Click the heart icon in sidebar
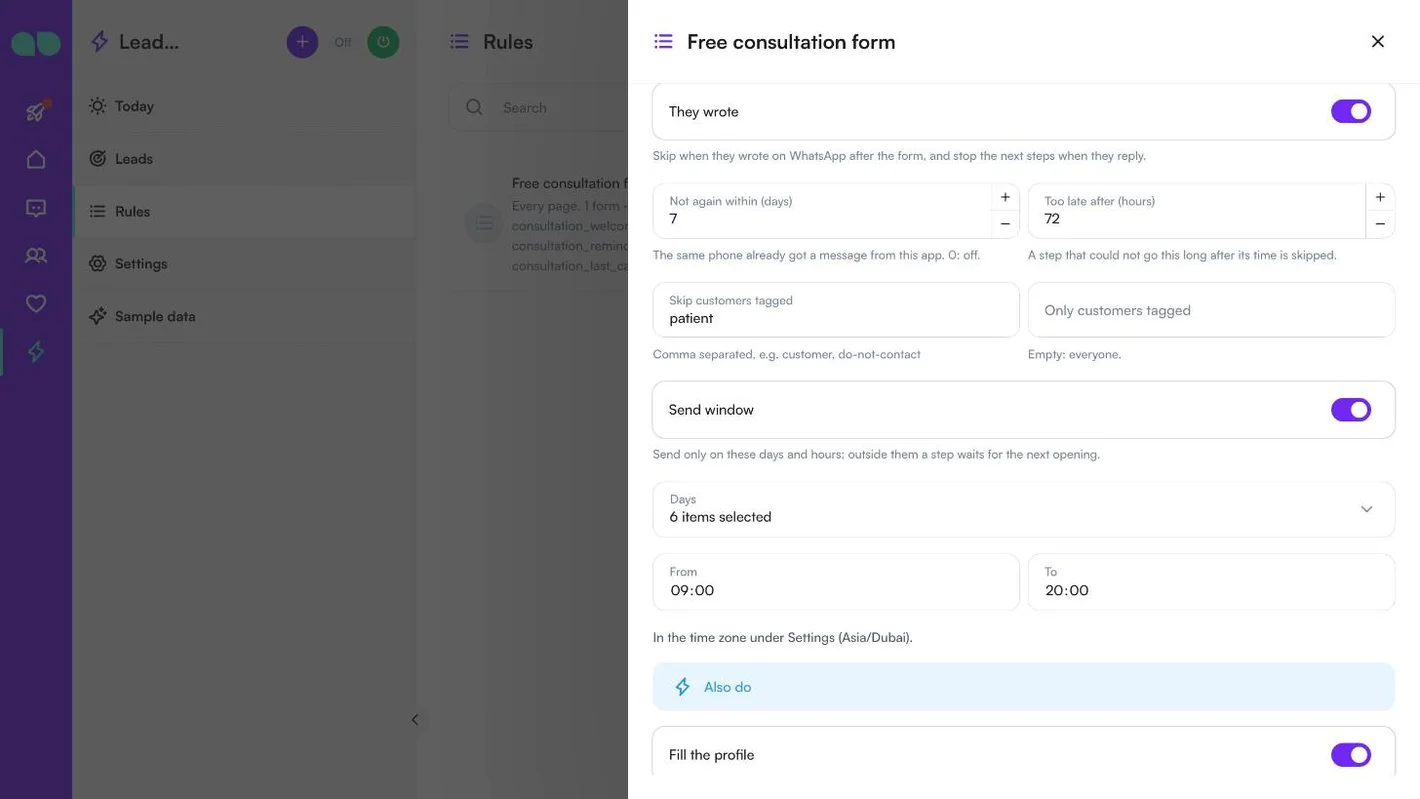This screenshot has height=799, width=1420. [x=36, y=303]
